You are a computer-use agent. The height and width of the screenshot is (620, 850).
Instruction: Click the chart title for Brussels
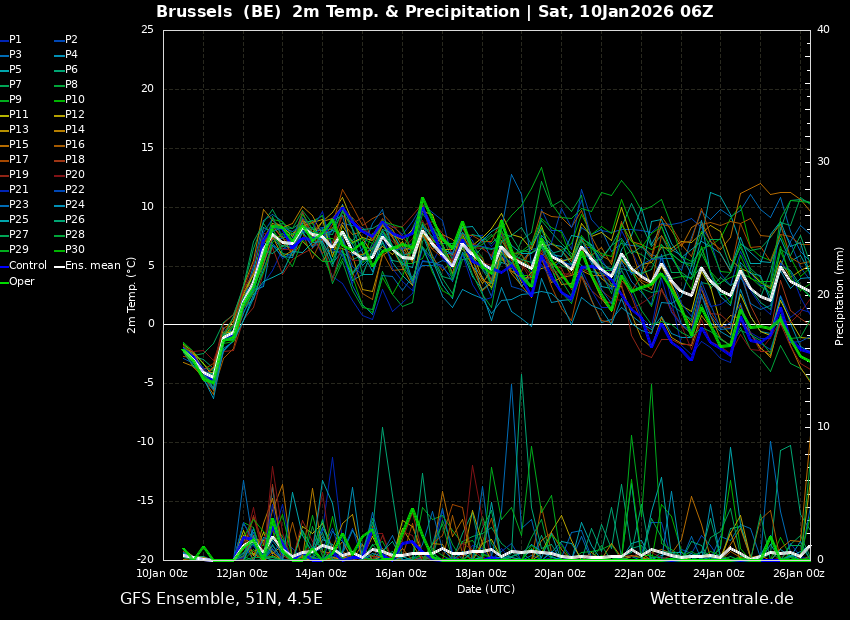point(434,12)
